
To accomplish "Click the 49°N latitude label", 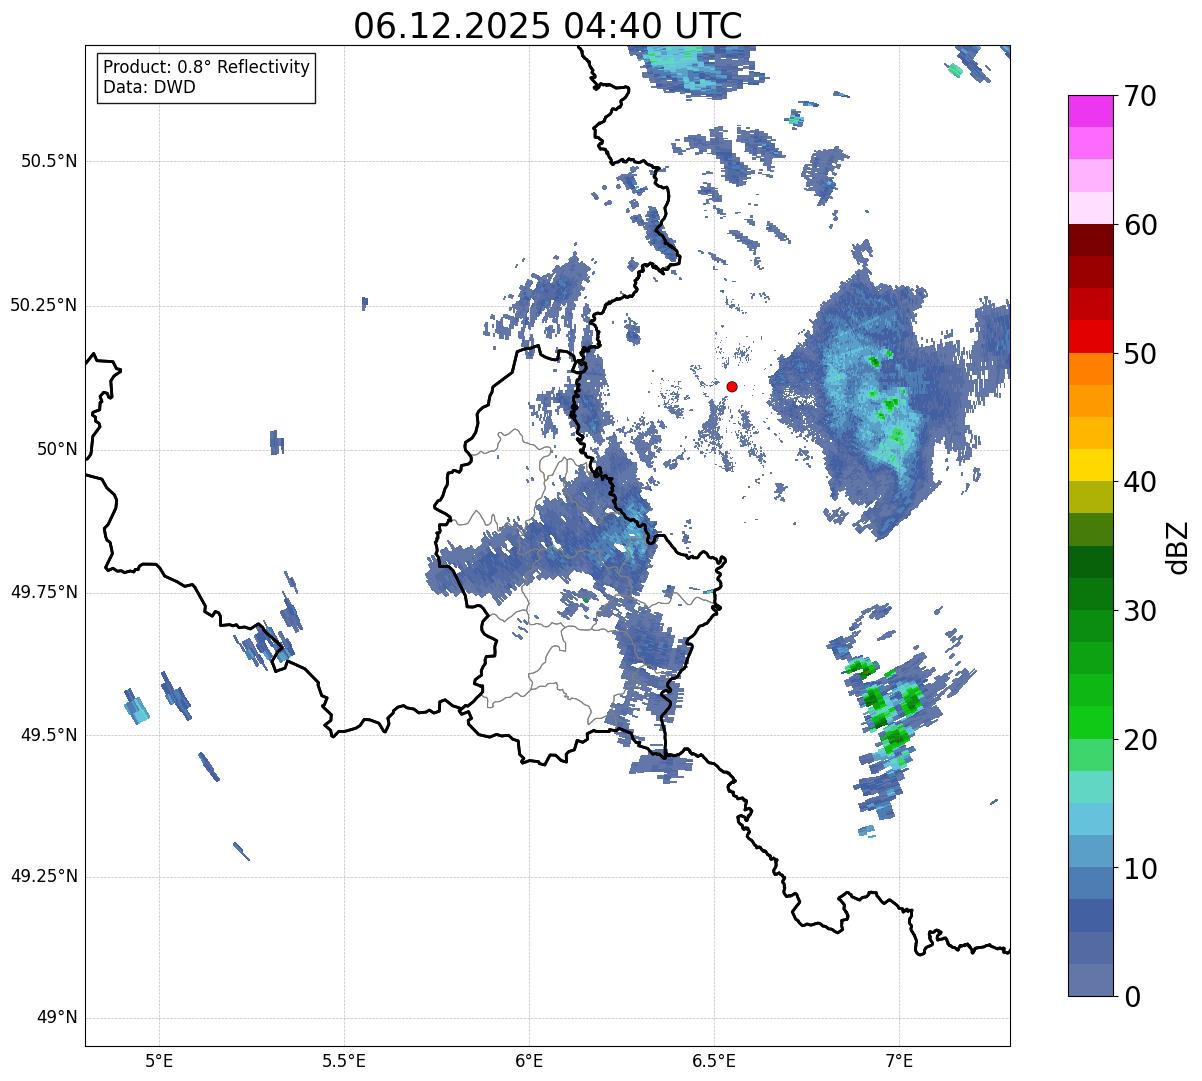I will (57, 1018).
